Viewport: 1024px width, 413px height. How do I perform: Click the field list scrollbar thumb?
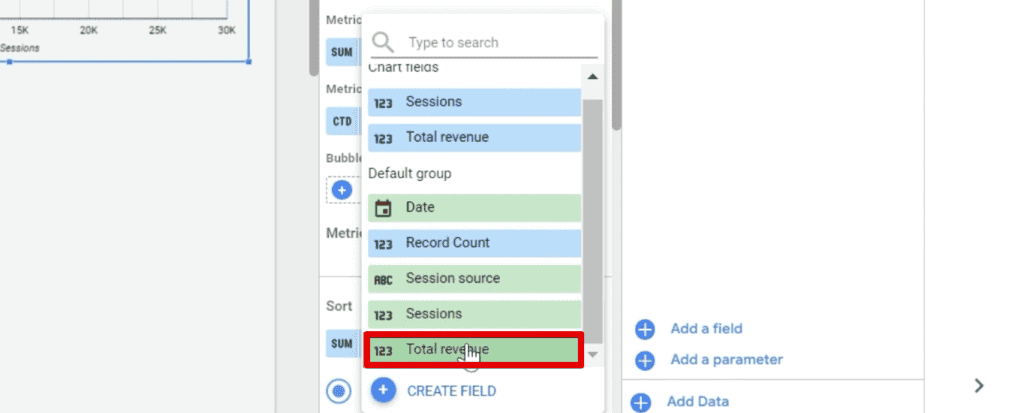(x=592, y=222)
